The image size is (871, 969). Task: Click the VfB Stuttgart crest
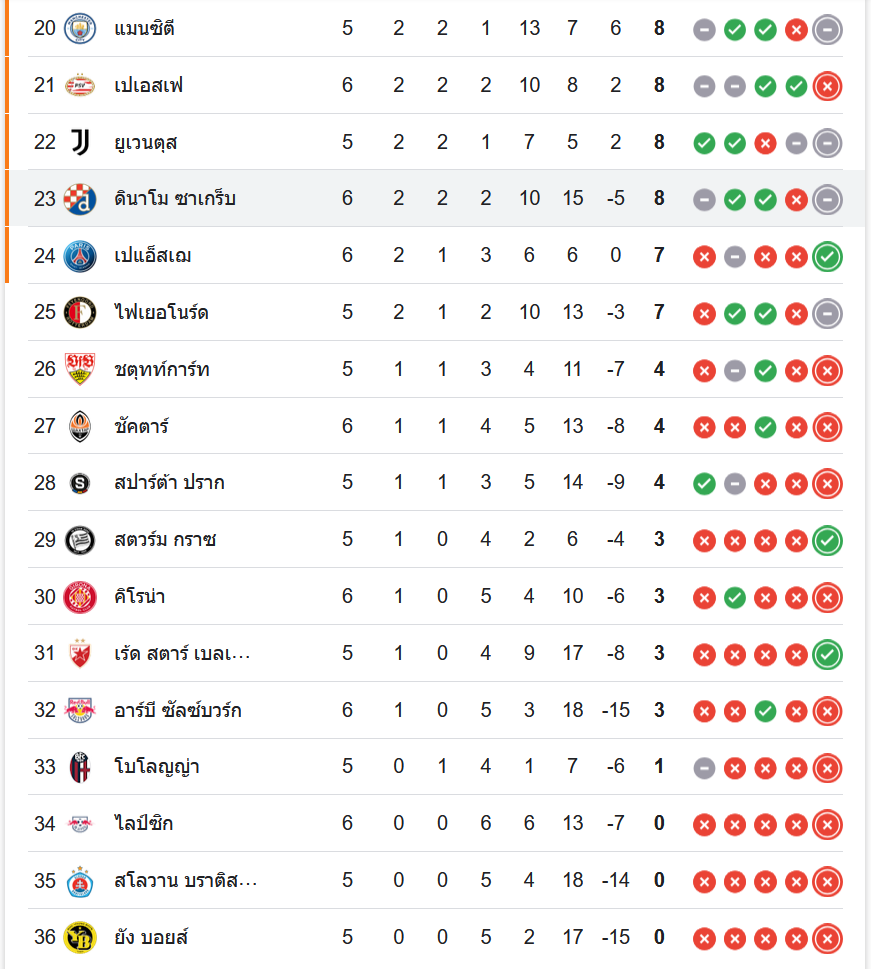79,370
